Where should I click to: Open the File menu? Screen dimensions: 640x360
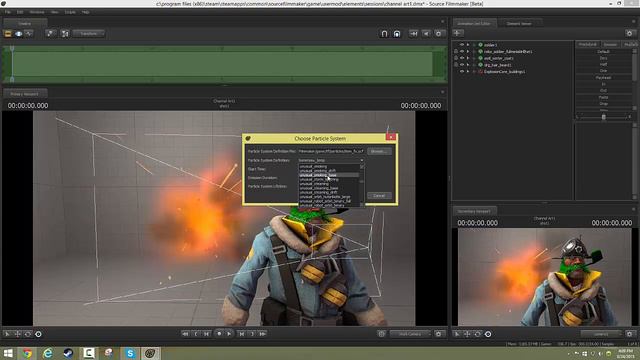coord(8,12)
